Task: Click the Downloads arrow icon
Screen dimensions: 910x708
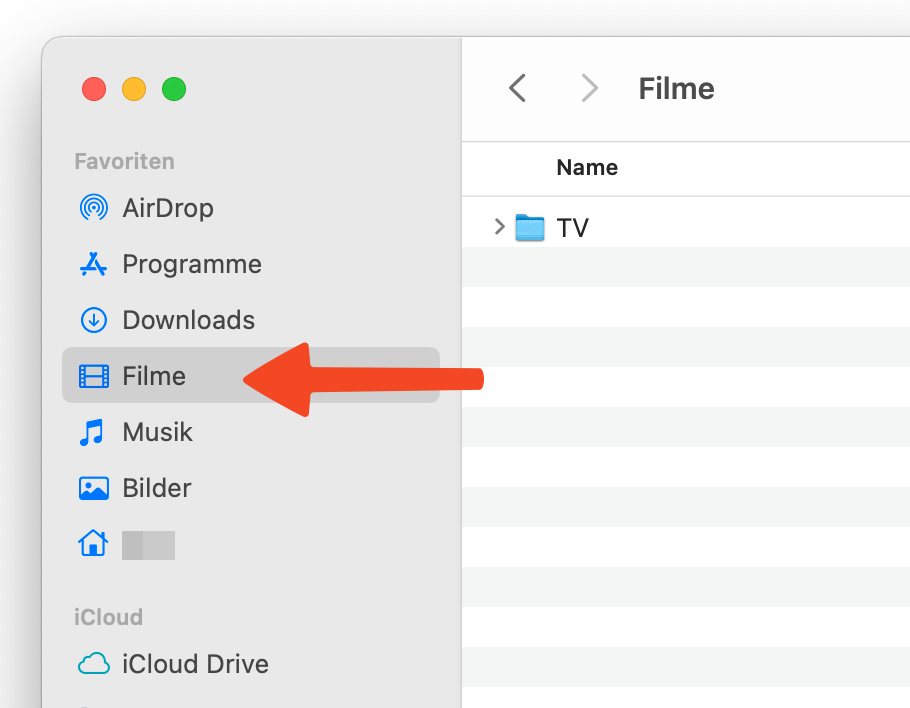Action: tap(93, 320)
